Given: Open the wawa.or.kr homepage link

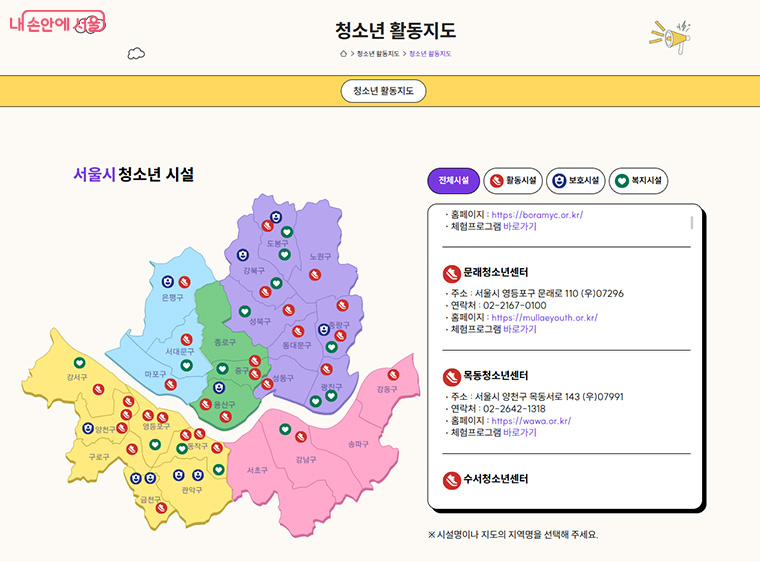Looking at the screenshot, I should point(531,421).
